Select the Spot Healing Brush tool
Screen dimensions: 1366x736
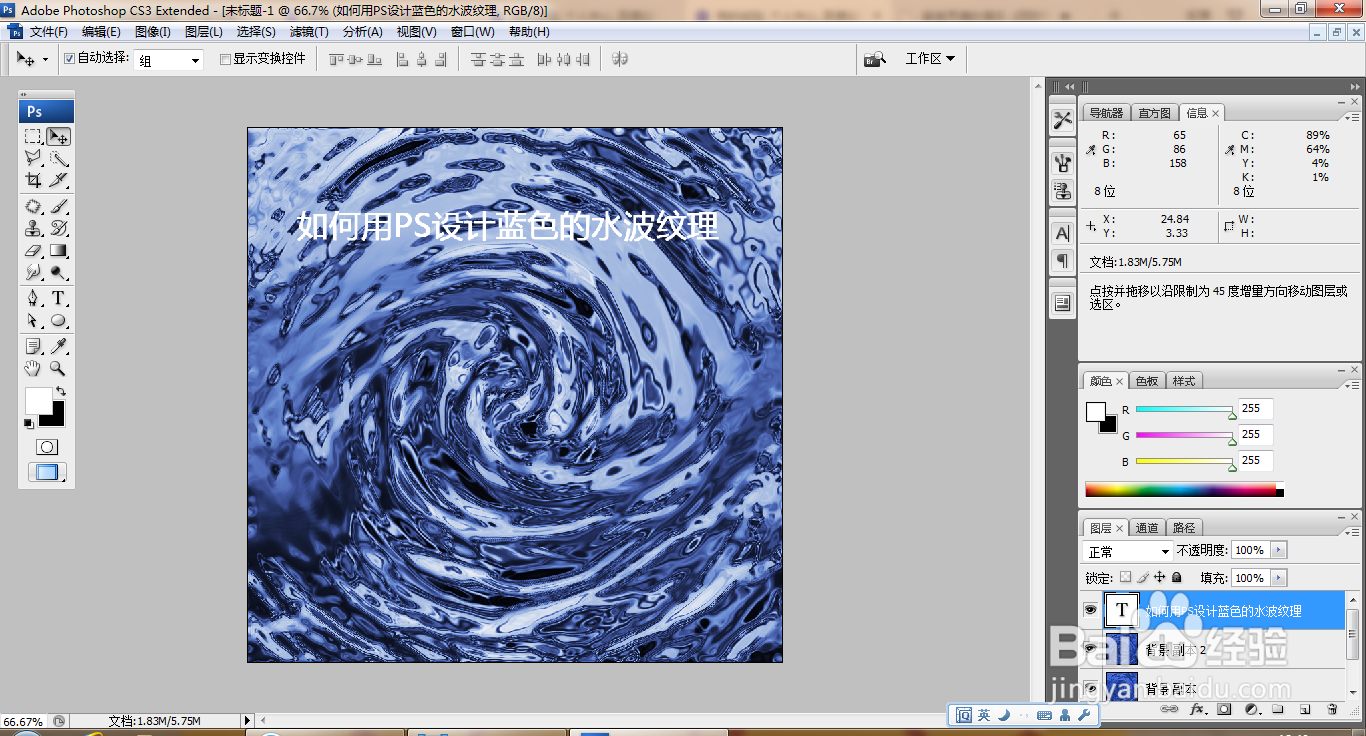pyautogui.click(x=33, y=206)
